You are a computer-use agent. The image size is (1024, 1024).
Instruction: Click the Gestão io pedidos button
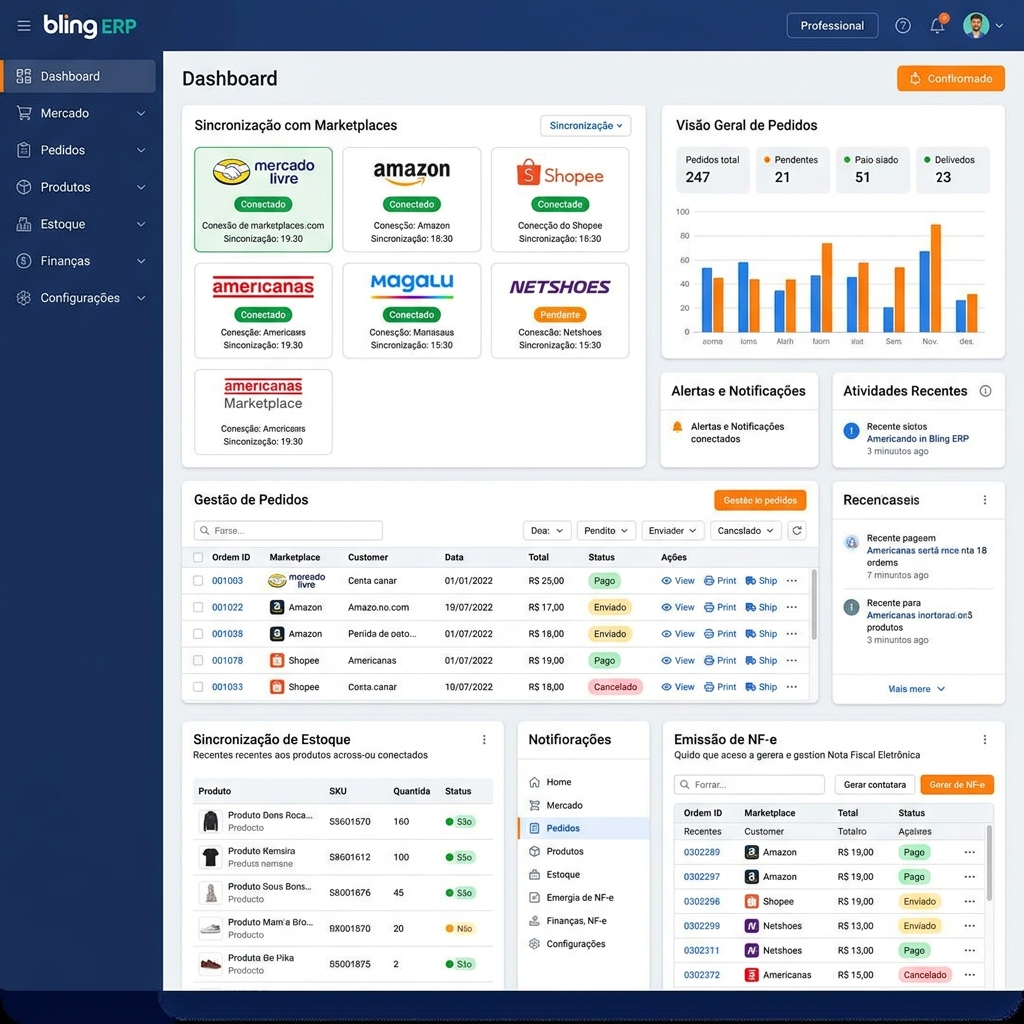[x=760, y=500]
